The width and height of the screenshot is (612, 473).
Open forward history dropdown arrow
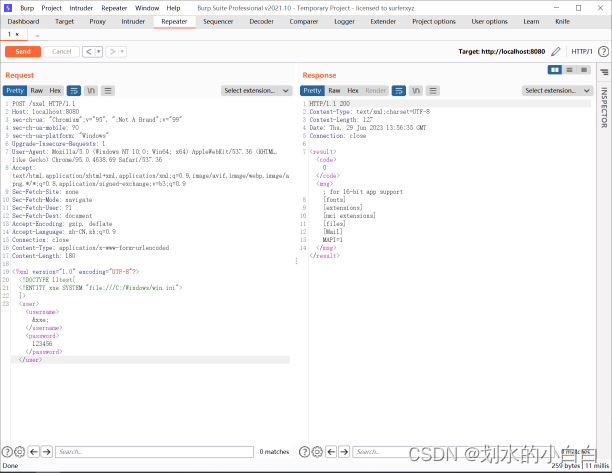coord(122,52)
